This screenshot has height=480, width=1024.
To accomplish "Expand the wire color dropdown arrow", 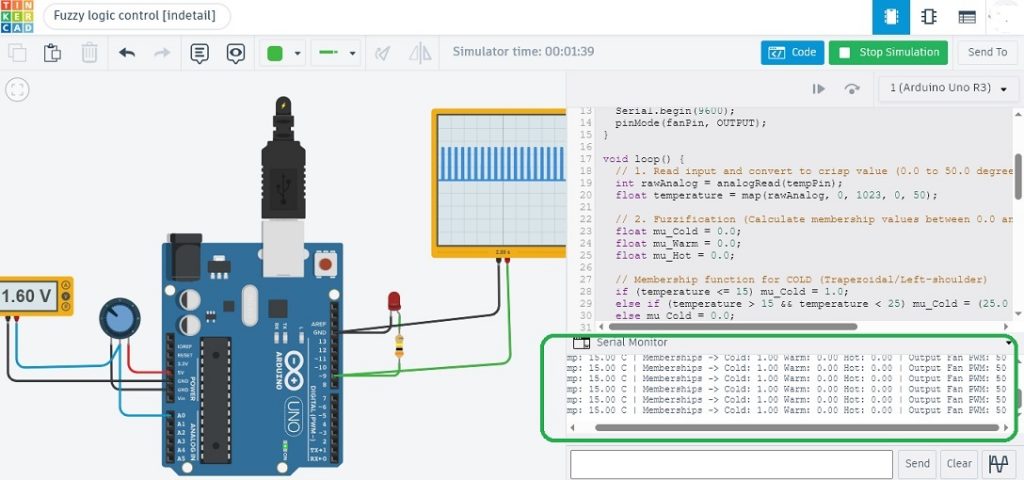I will pos(298,54).
